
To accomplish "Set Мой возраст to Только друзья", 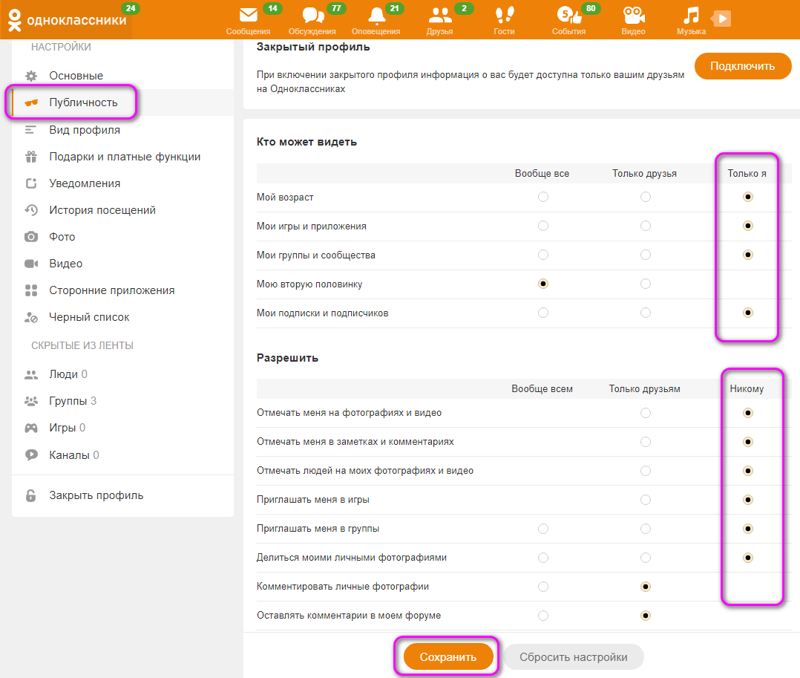I will pyautogui.click(x=645, y=197).
